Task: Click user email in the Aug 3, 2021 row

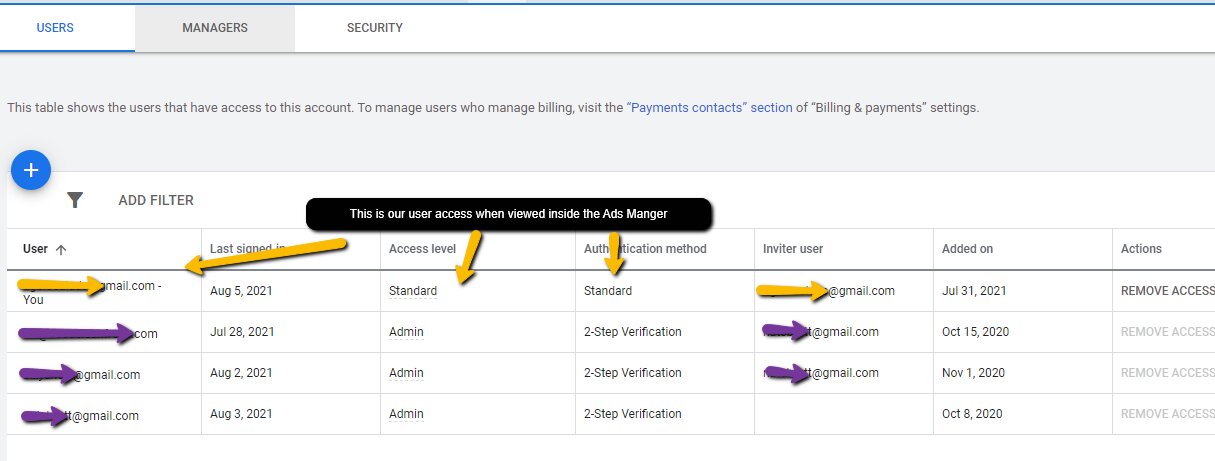Action: point(81,415)
